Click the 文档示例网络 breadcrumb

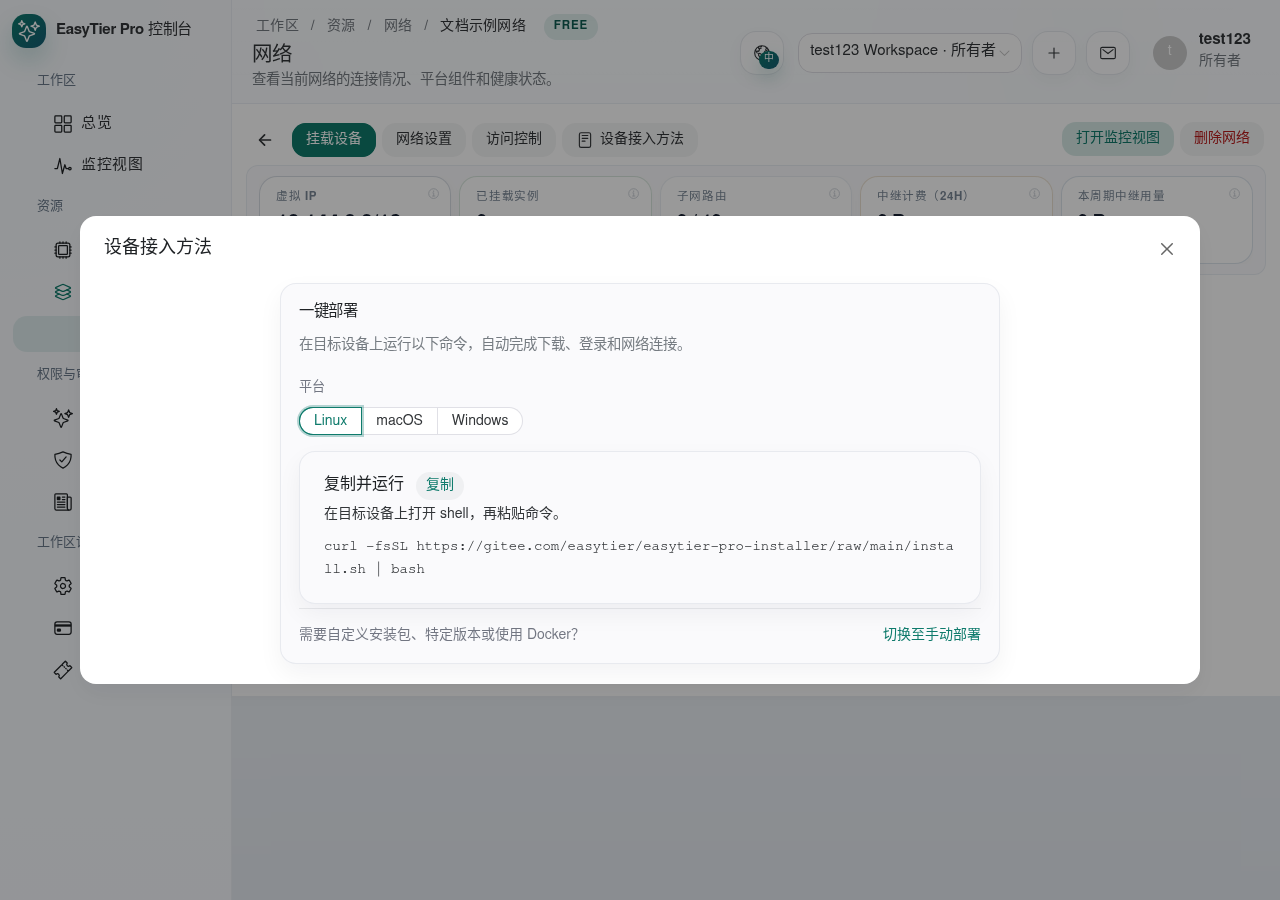pos(483,25)
